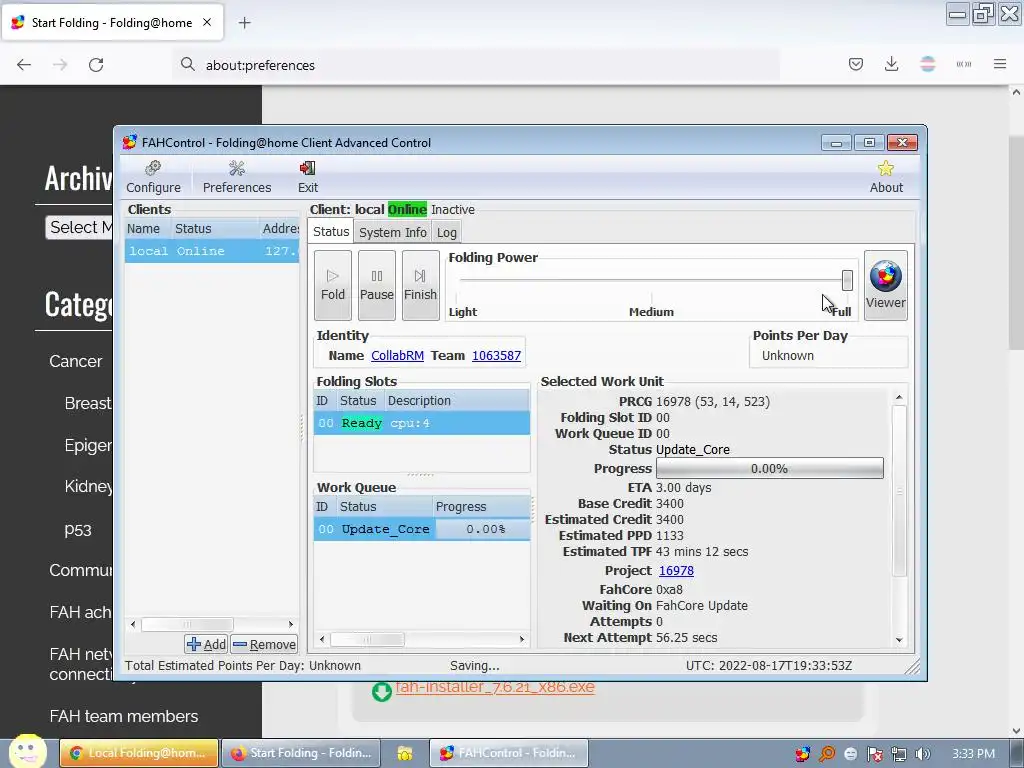Click the magnifier tray icon
Viewport: 1024px width, 768px height.
coord(827,754)
